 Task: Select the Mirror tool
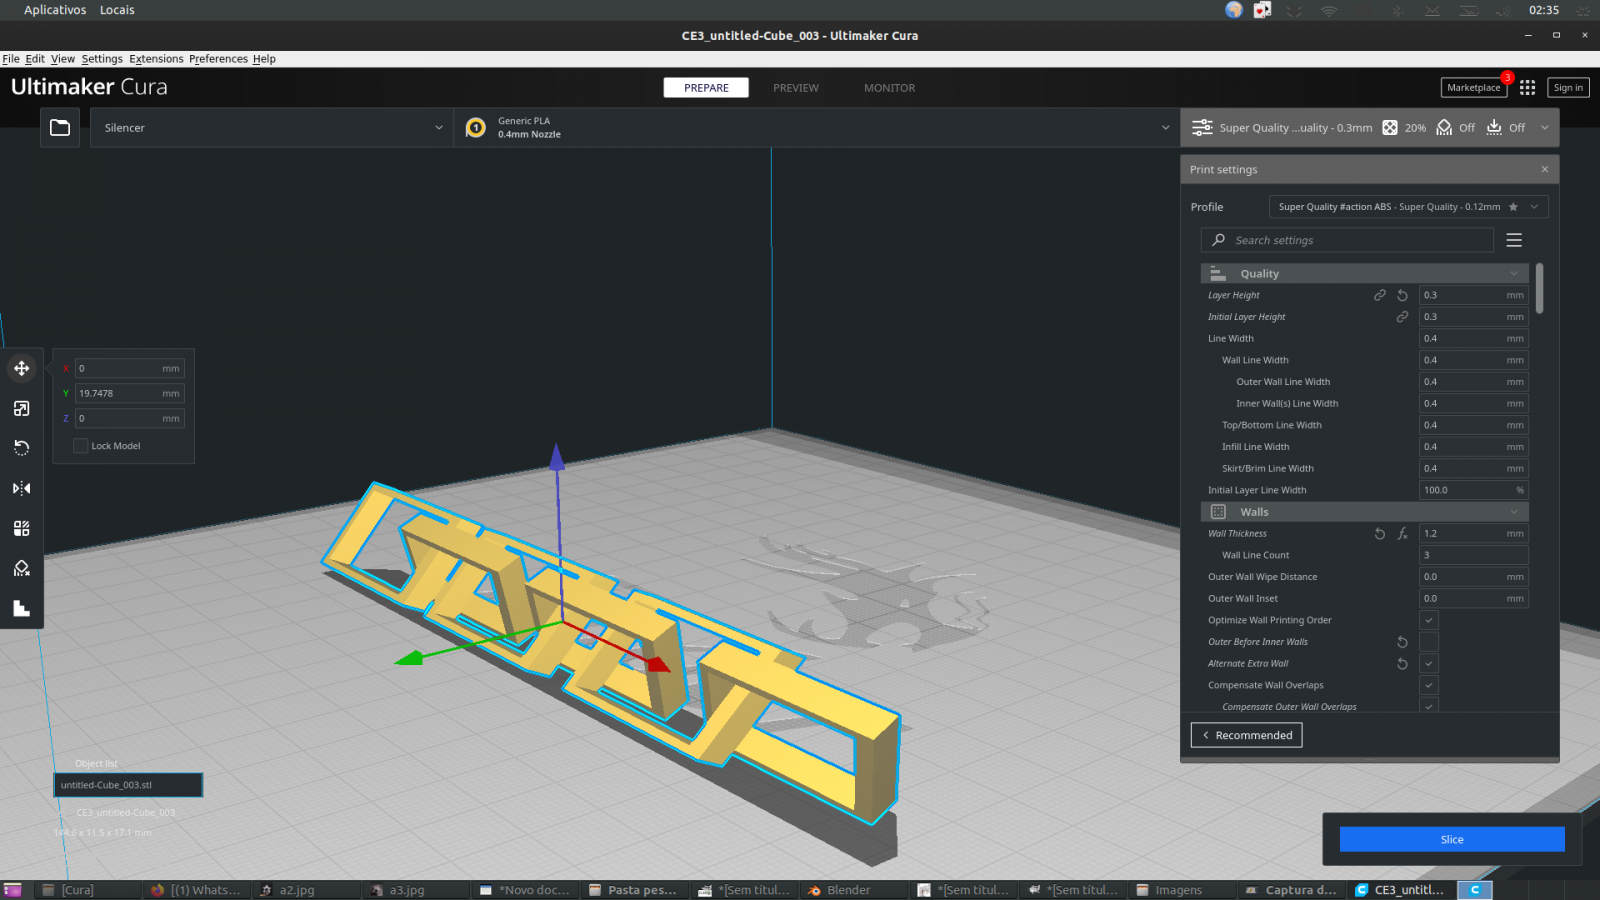pos(21,488)
